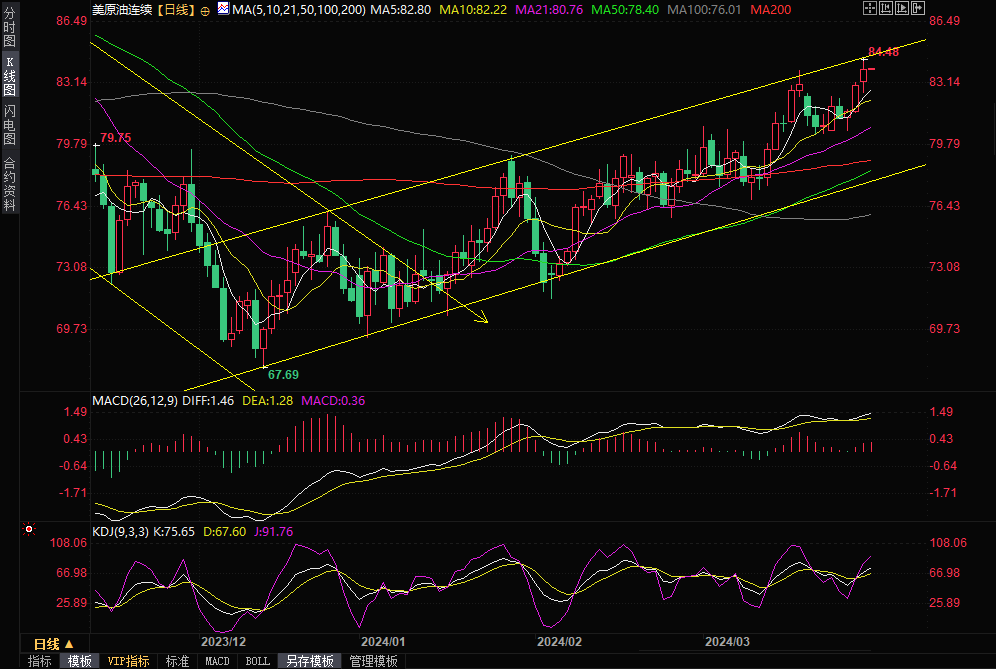Select the 指标 bottom tab
The image size is (996, 669).
pyautogui.click(x=39, y=661)
